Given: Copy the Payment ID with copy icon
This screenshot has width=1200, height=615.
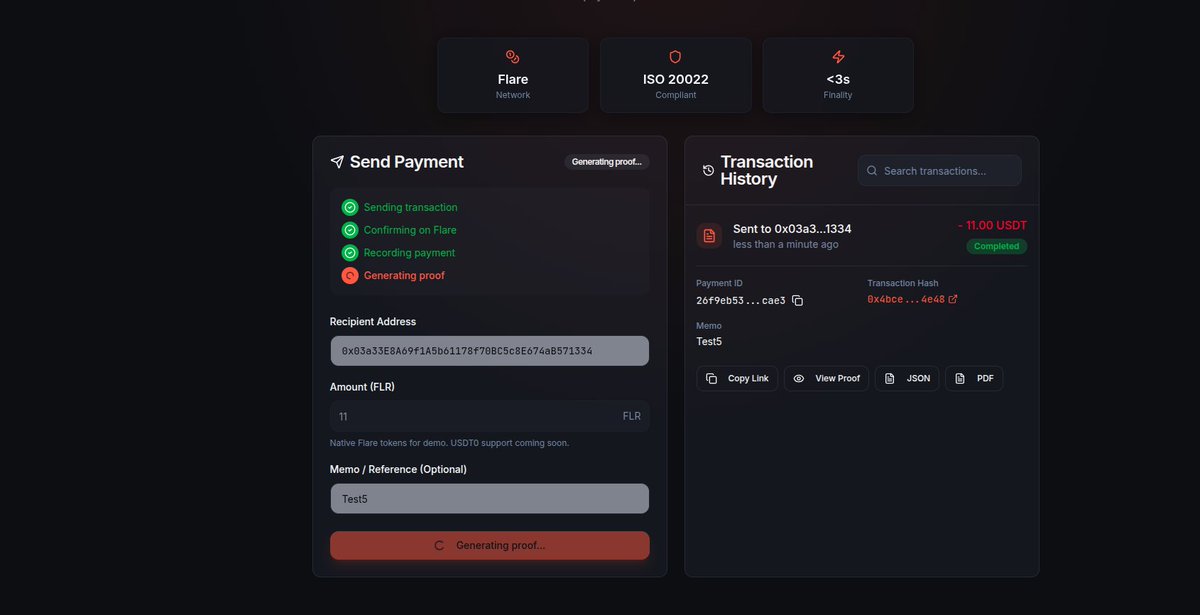Looking at the screenshot, I should point(797,300).
